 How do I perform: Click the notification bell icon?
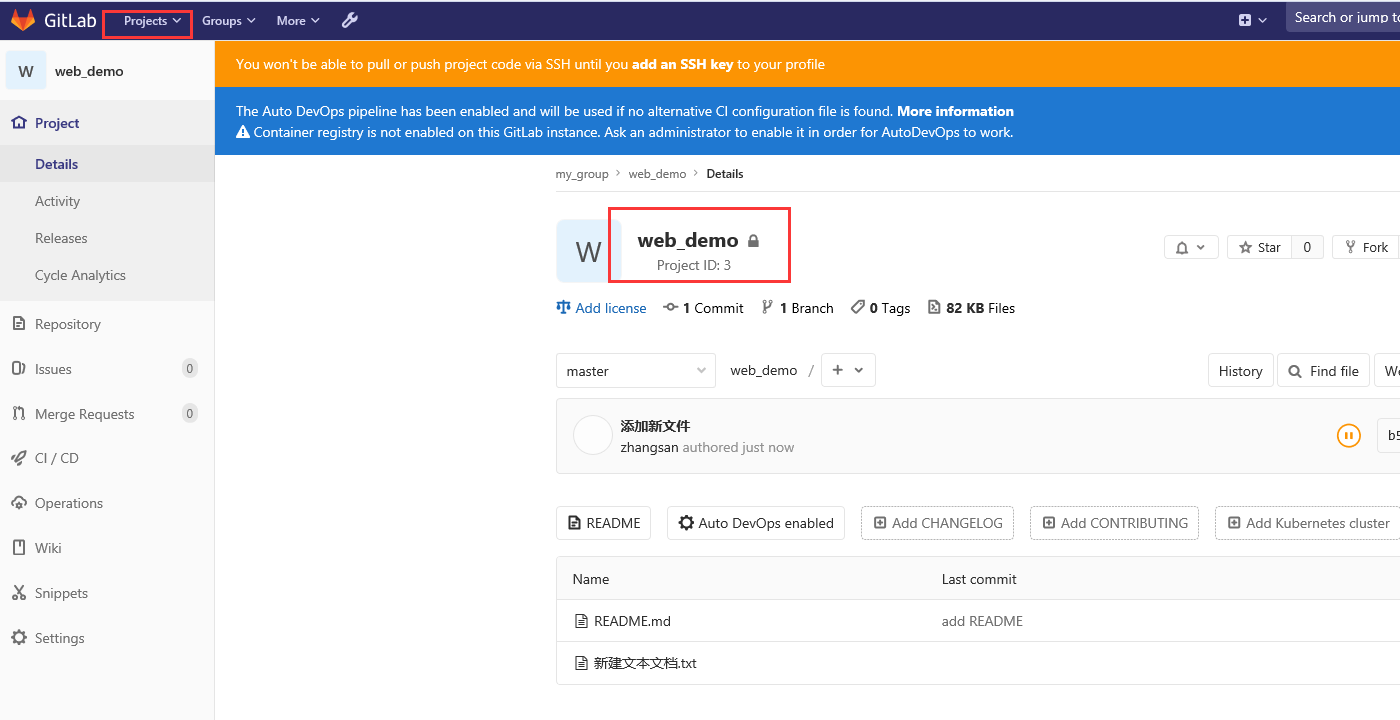1182,248
